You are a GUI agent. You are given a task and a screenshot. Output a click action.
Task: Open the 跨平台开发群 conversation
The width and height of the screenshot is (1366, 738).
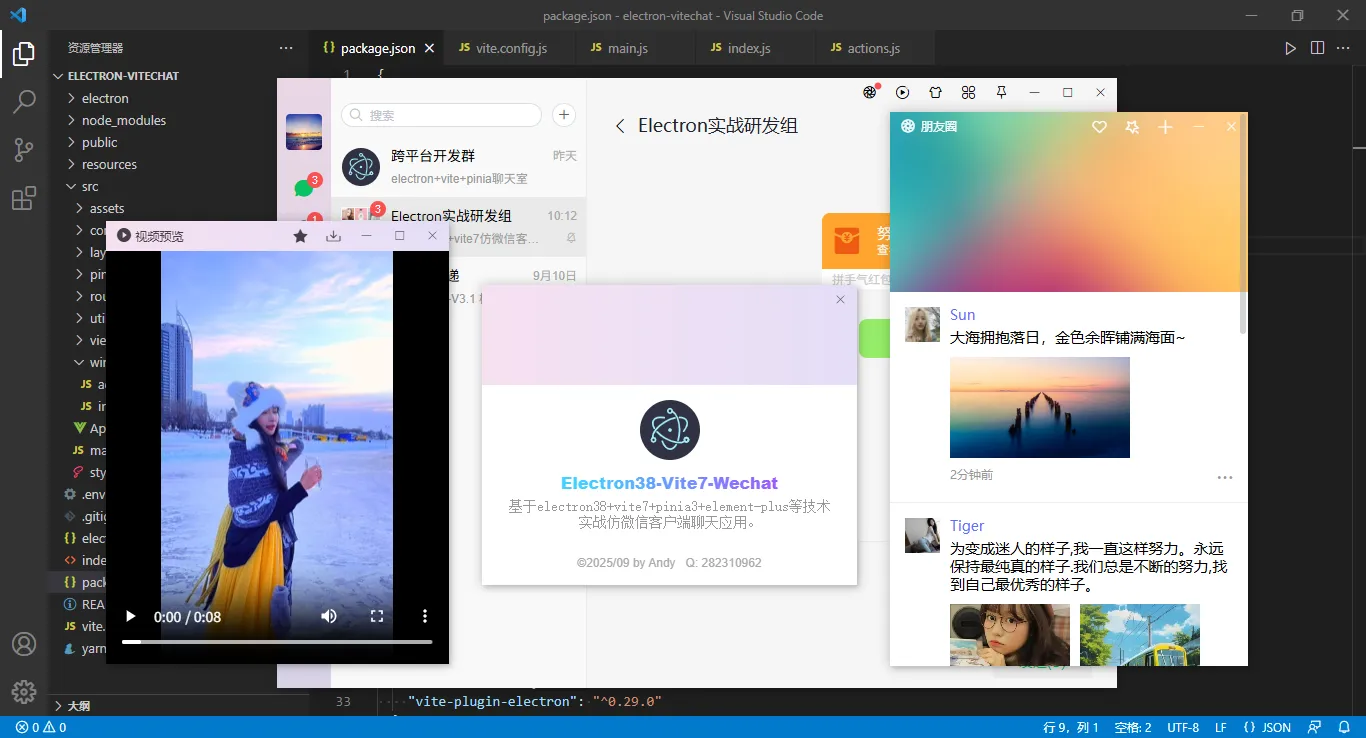pos(459,167)
